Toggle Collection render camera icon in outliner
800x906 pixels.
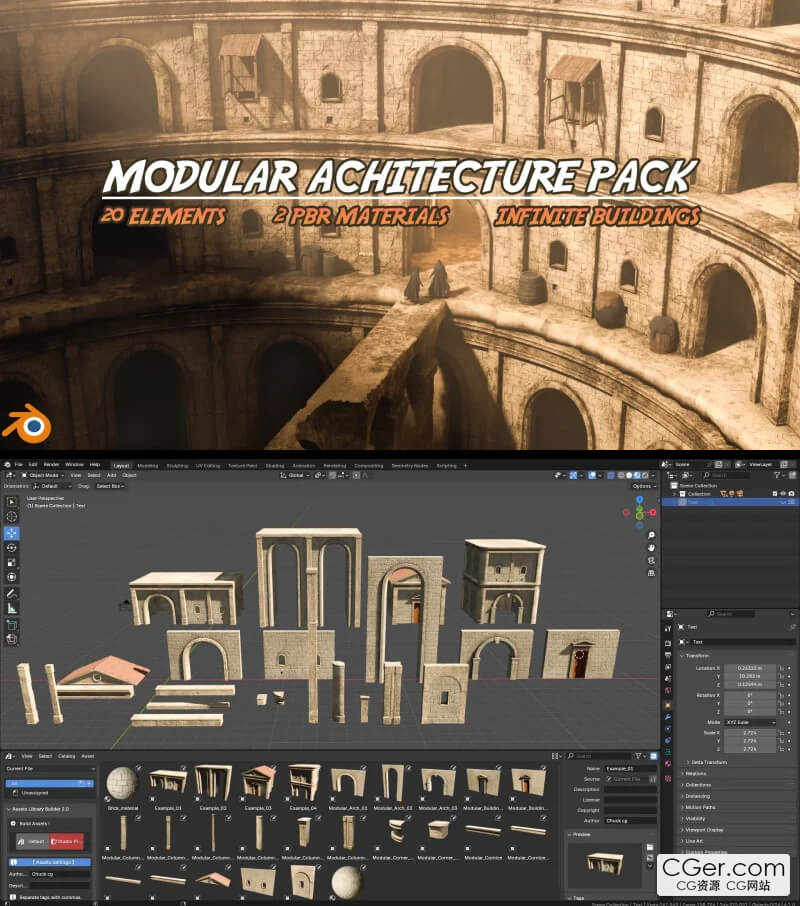click(791, 494)
